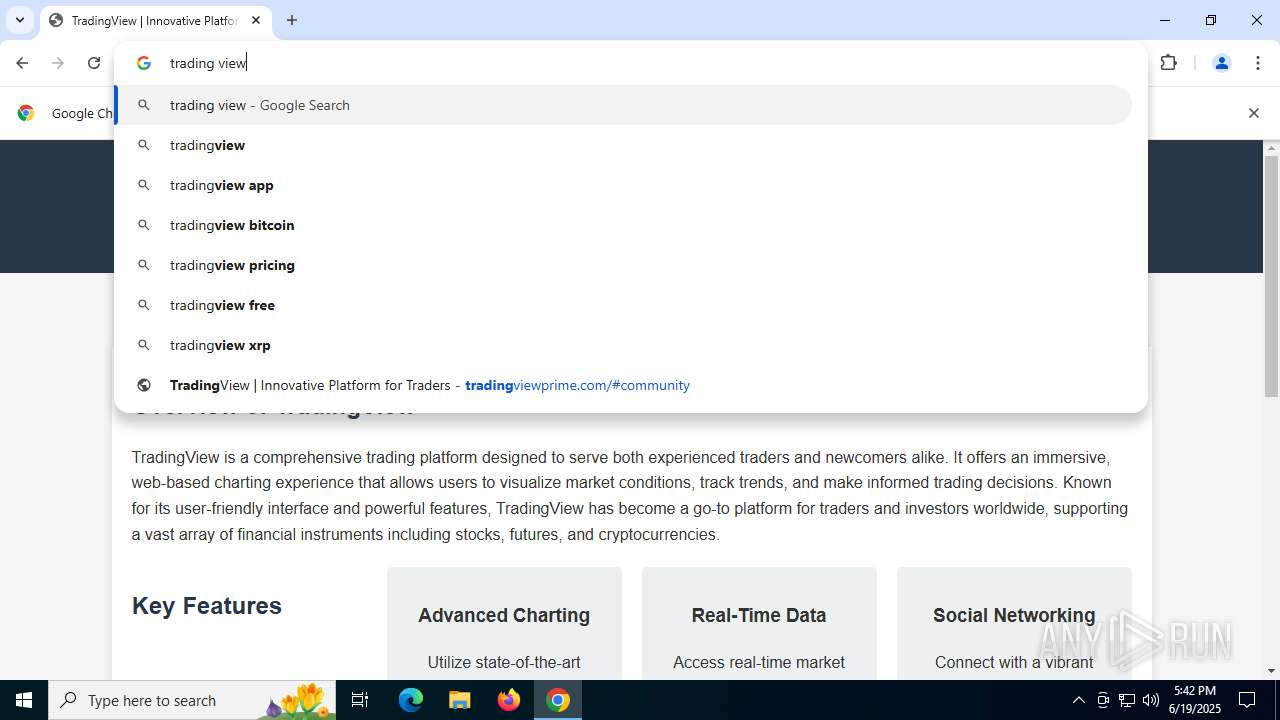This screenshot has height=720, width=1280.
Task: Click the page vertical scrollbar thumb
Action: (x=1271, y=276)
